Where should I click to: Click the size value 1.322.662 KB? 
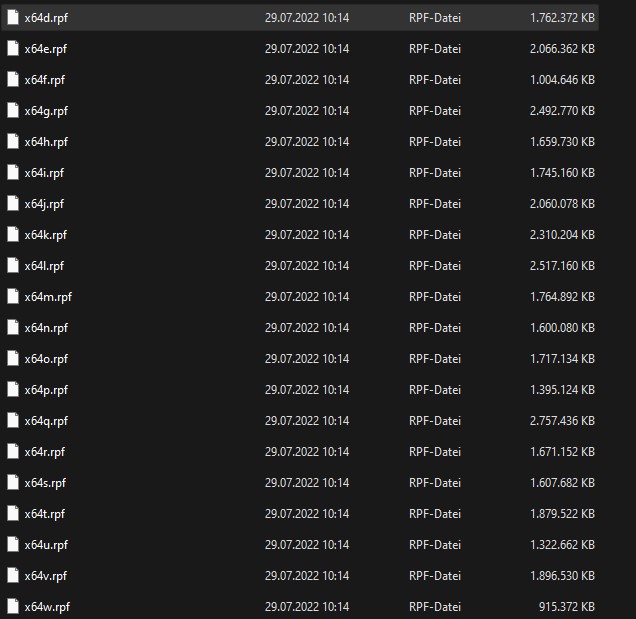coord(562,545)
